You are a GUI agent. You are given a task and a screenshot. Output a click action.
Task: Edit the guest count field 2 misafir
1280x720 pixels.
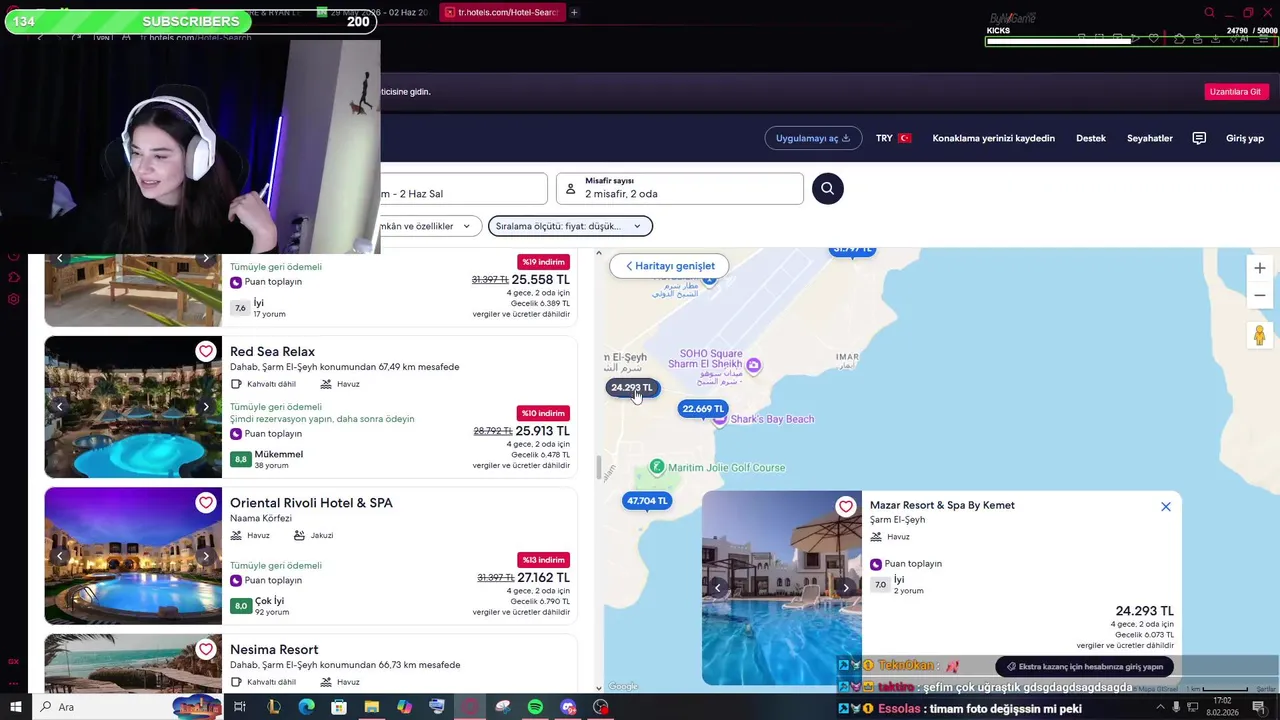pyautogui.click(x=680, y=188)
